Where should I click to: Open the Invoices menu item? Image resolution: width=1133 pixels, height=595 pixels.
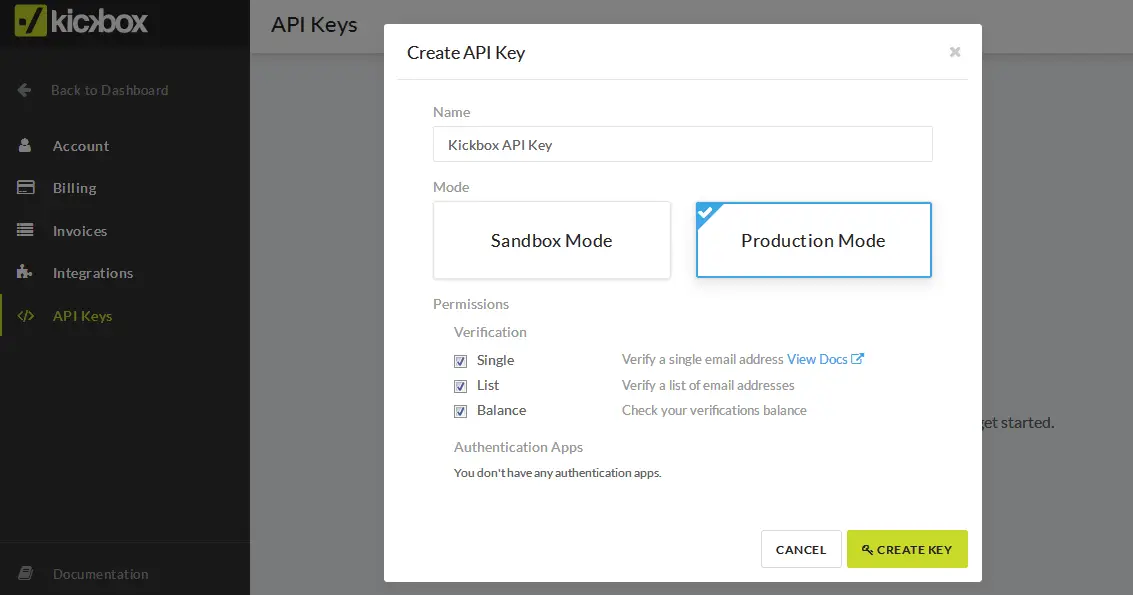coord(80,231)
